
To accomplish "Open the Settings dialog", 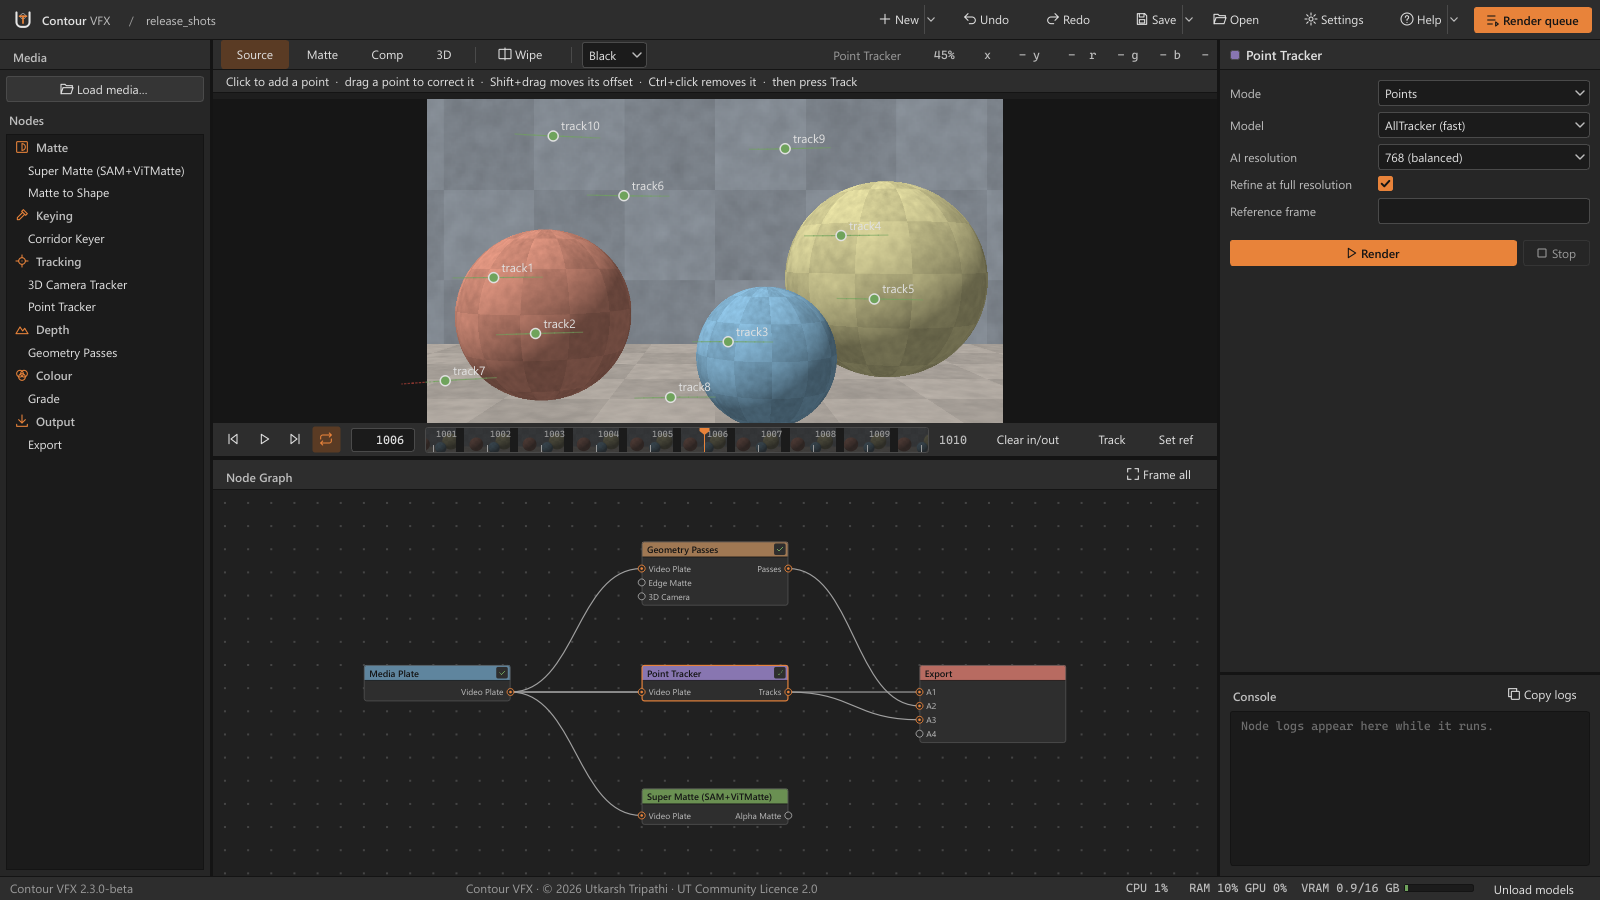I will pyautogui.click(x=1334, y=20).
